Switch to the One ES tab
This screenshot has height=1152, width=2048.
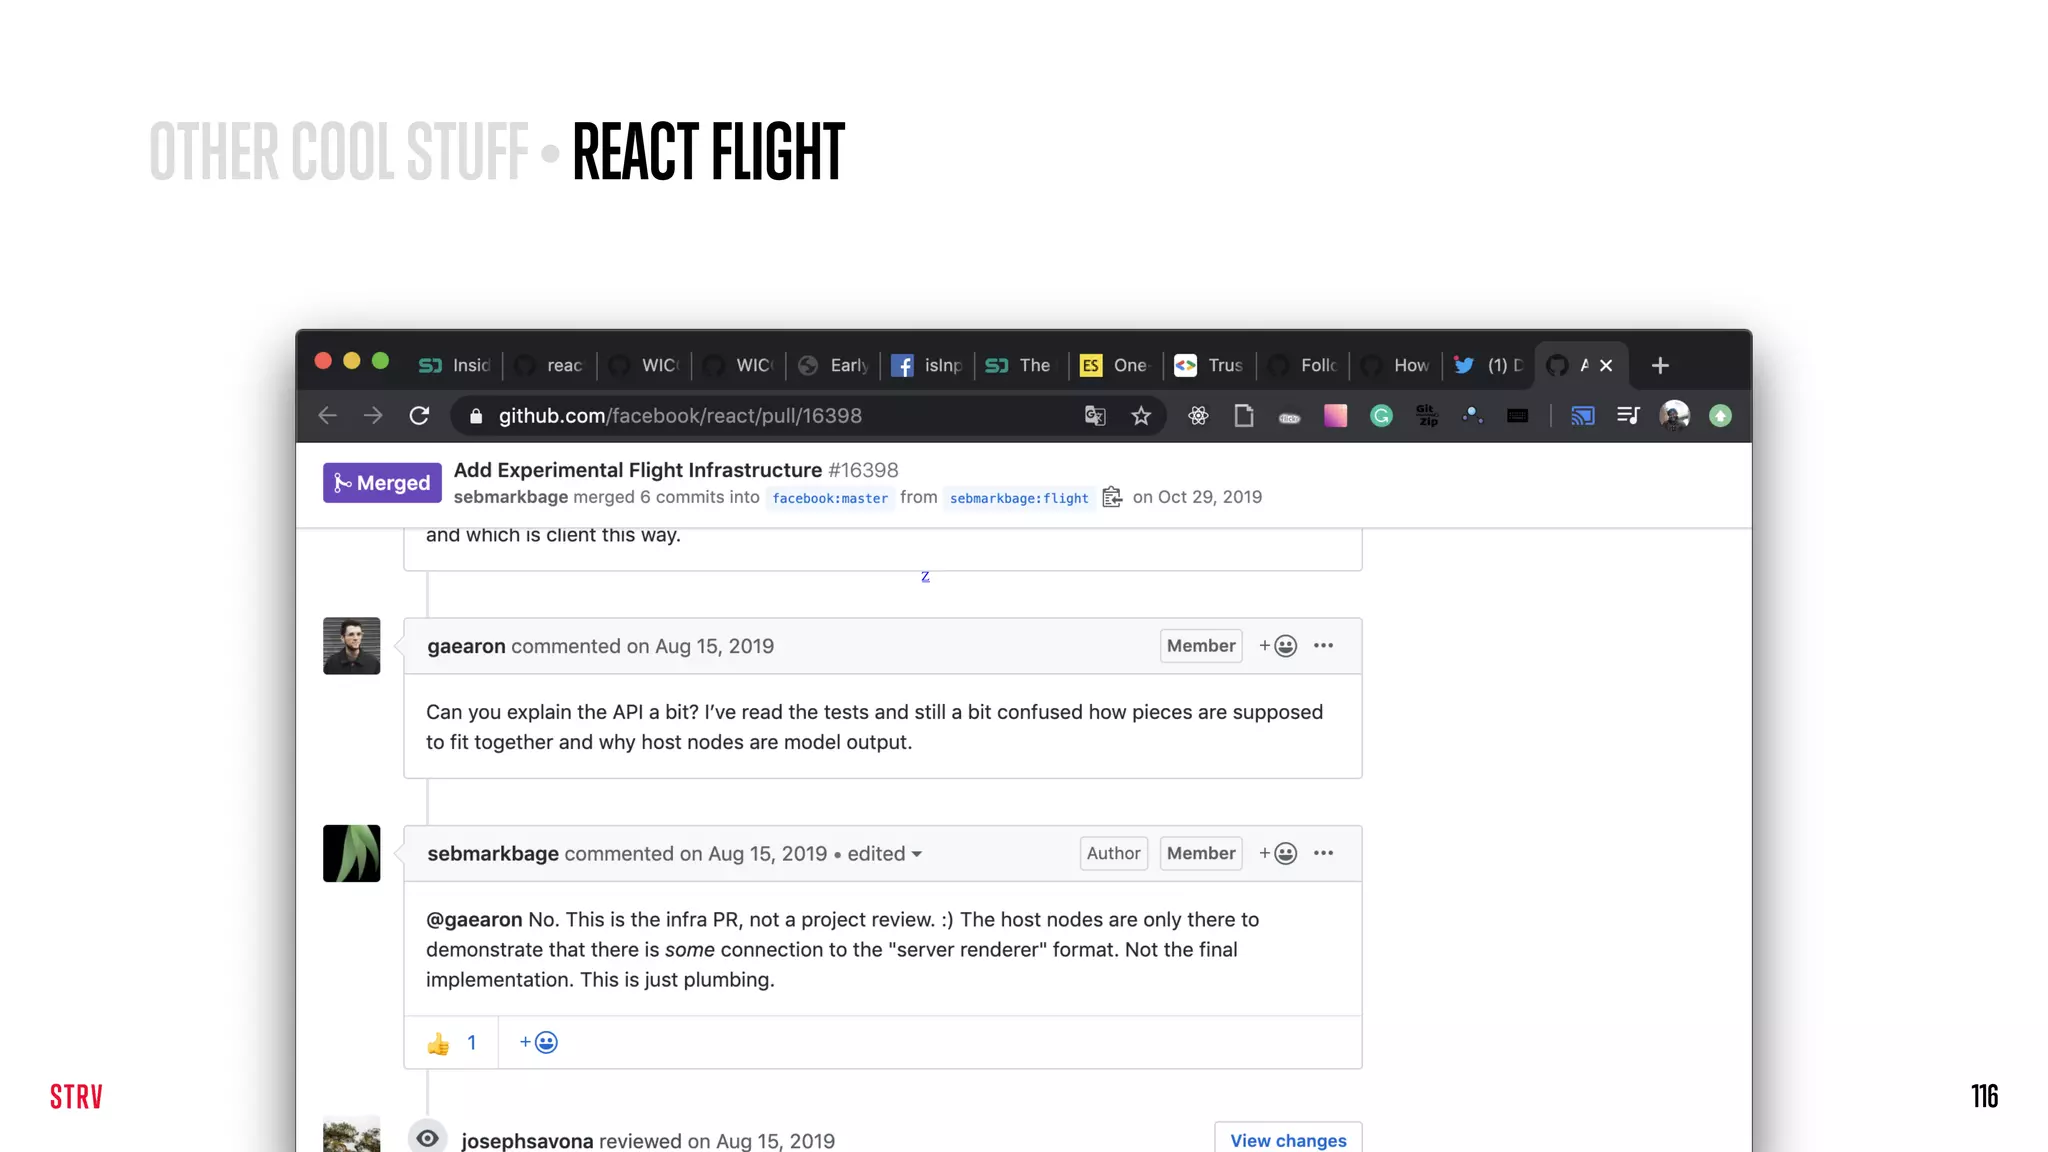pyautogui.click(x=1116, y=366)
